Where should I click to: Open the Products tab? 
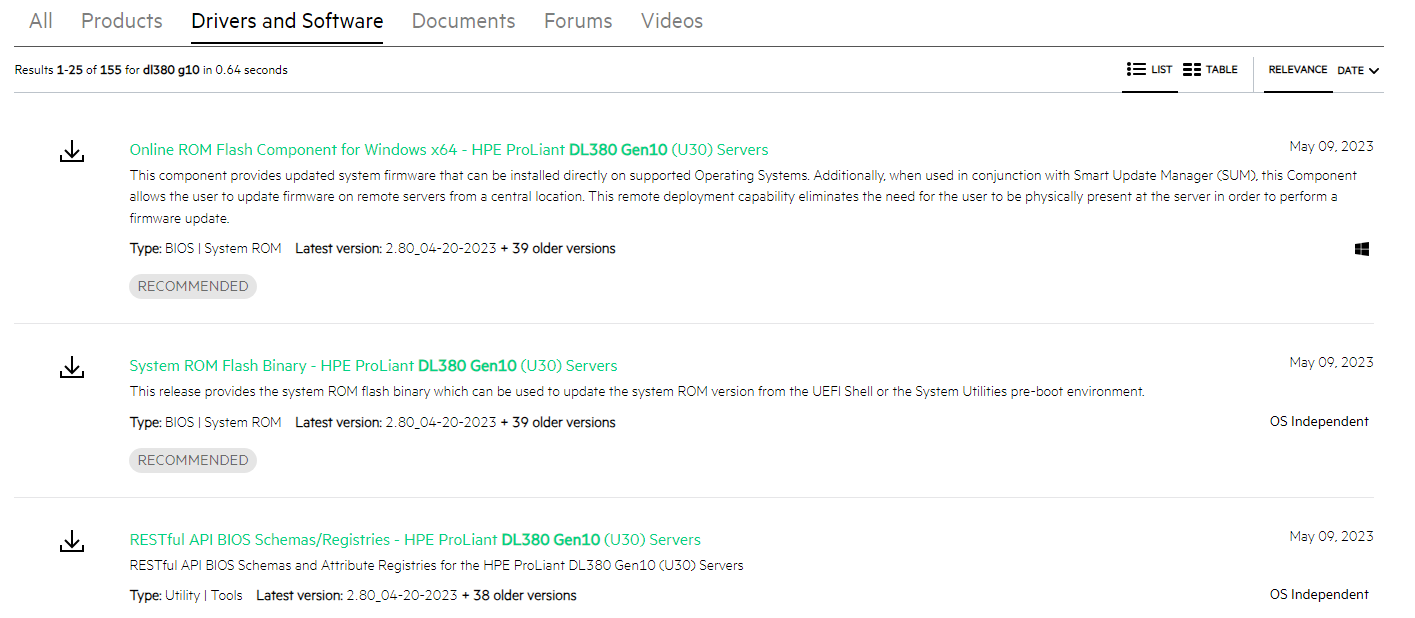tap(122, 21)
